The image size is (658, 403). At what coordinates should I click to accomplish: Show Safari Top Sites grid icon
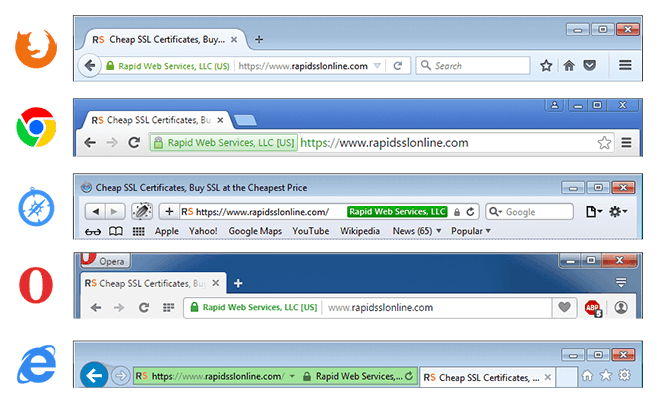(138, 231)
